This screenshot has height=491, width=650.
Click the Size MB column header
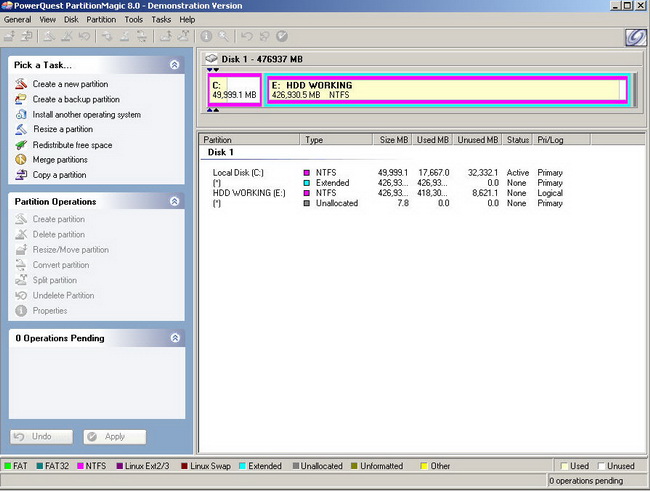click(x=393, y=140)
